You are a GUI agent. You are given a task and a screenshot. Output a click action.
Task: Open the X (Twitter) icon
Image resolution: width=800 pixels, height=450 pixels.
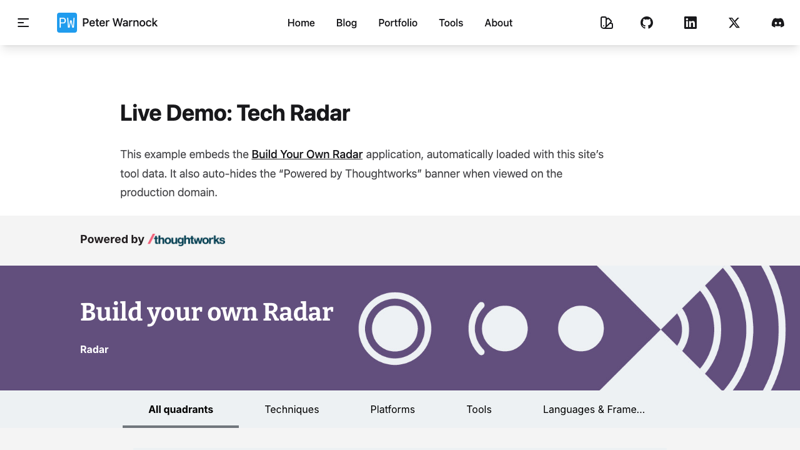734,22
